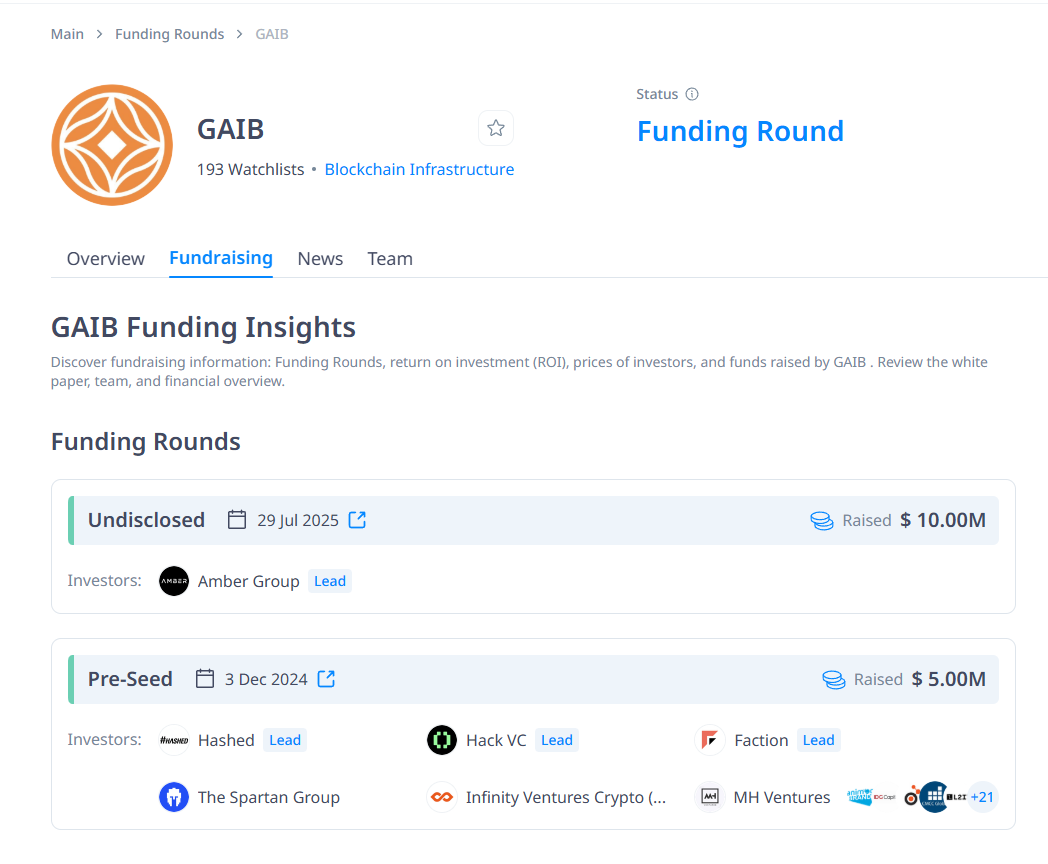Go to Funding Rounds breadcrumb
Screen dimensions: 1048x864
pos(169,34)
